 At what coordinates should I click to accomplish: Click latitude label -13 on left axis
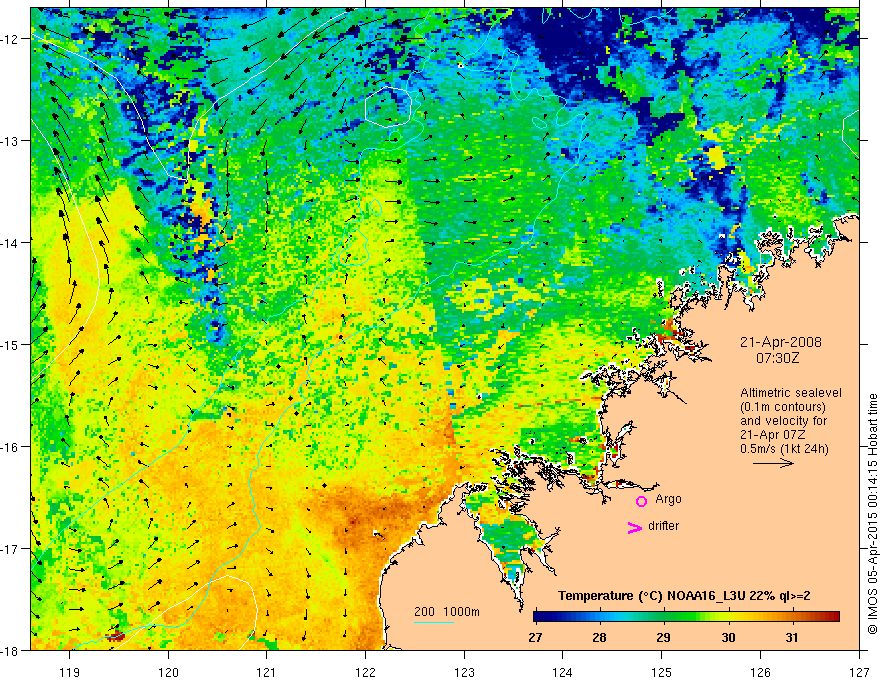(x=10, y=141)
